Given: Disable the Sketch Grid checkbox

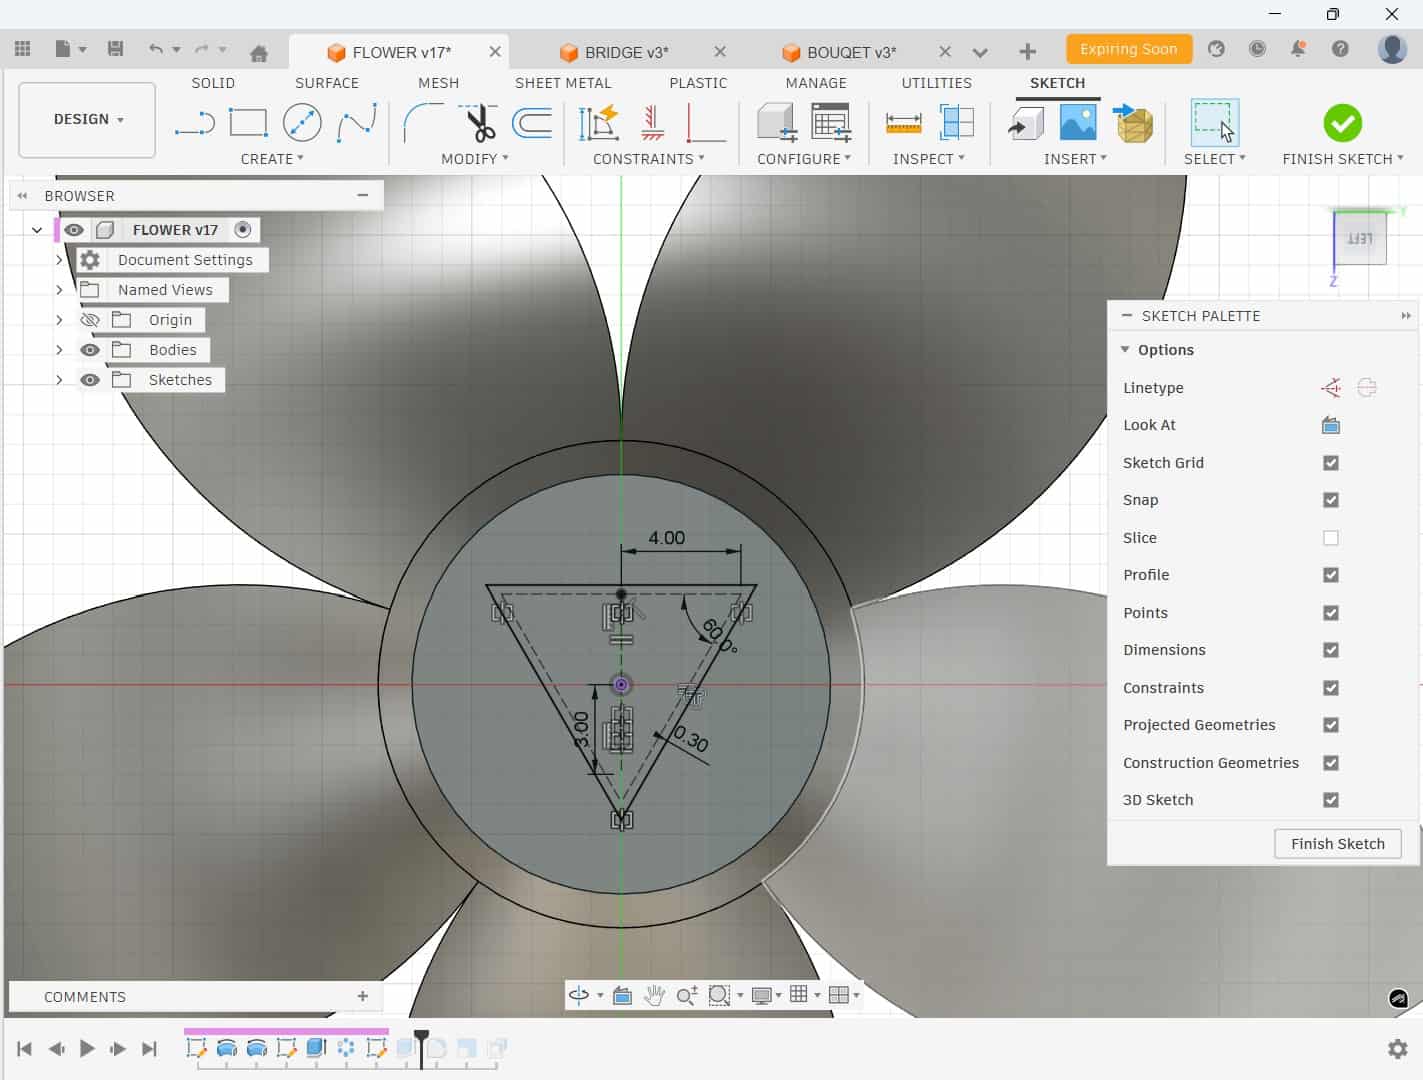Looking at the screenshot, I should 1330,463.
